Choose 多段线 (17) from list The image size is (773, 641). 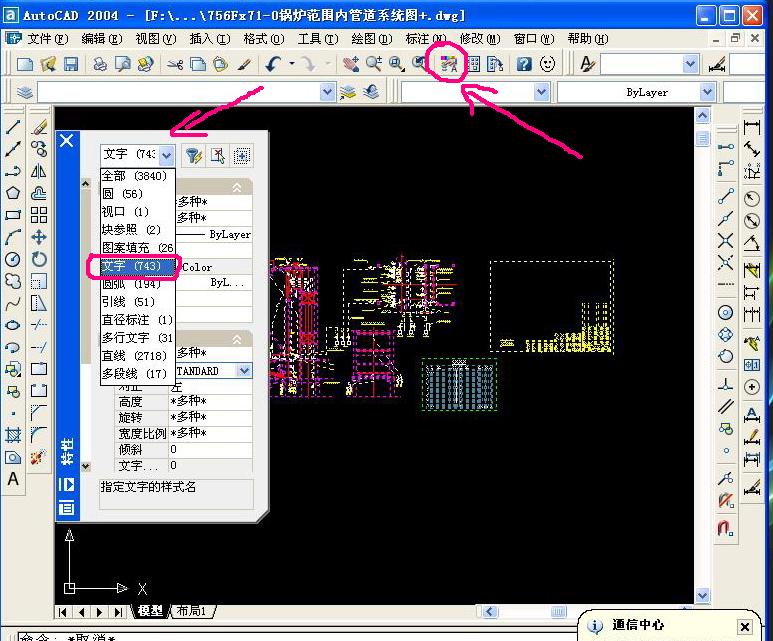(x=138, y=374)
